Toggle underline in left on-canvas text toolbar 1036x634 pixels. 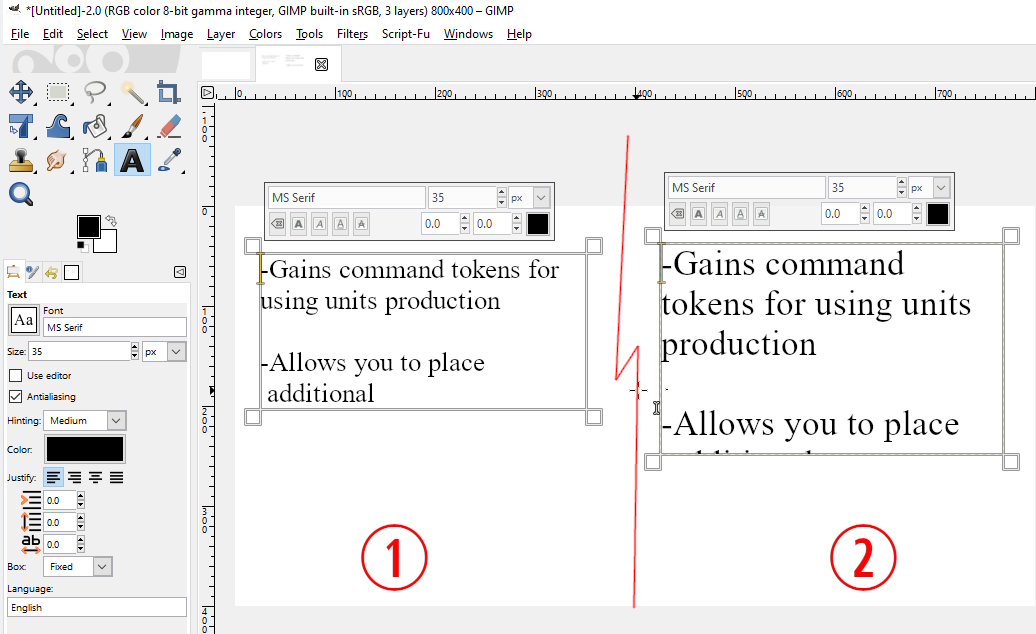pyautogui.click(x=340, y=224)
